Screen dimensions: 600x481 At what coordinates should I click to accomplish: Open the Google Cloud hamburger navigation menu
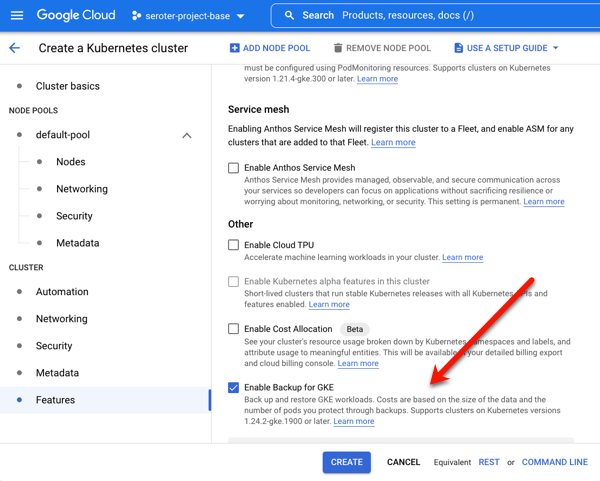pos(17,16)
